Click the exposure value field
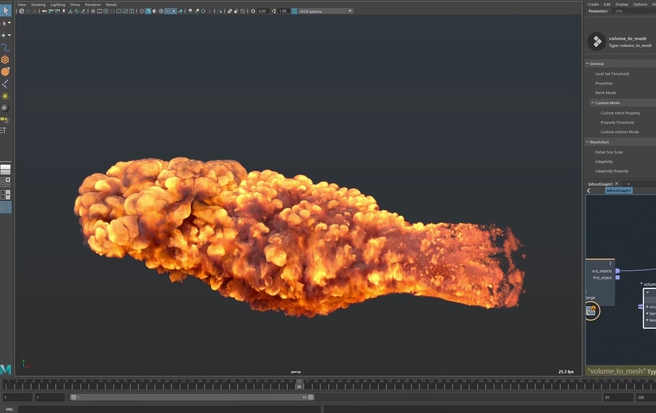 tap(263, 11)
